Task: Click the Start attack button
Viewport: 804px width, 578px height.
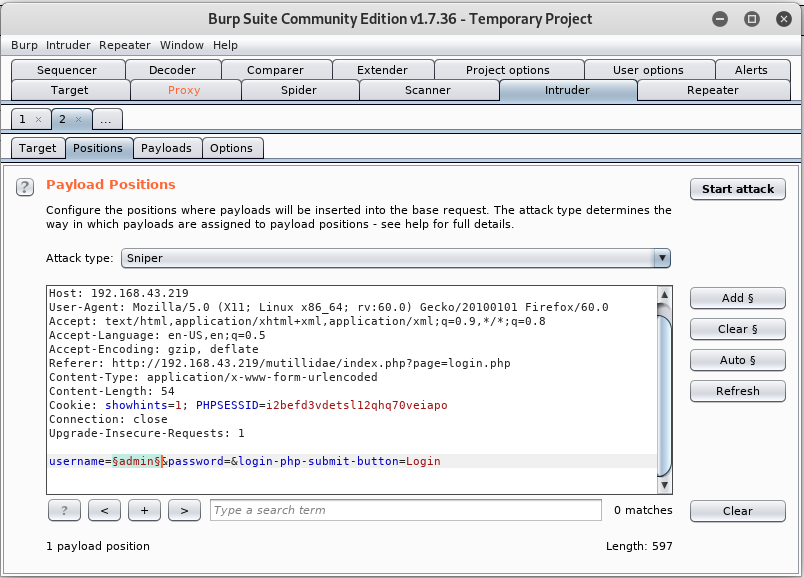Action: tap(738, 189)
